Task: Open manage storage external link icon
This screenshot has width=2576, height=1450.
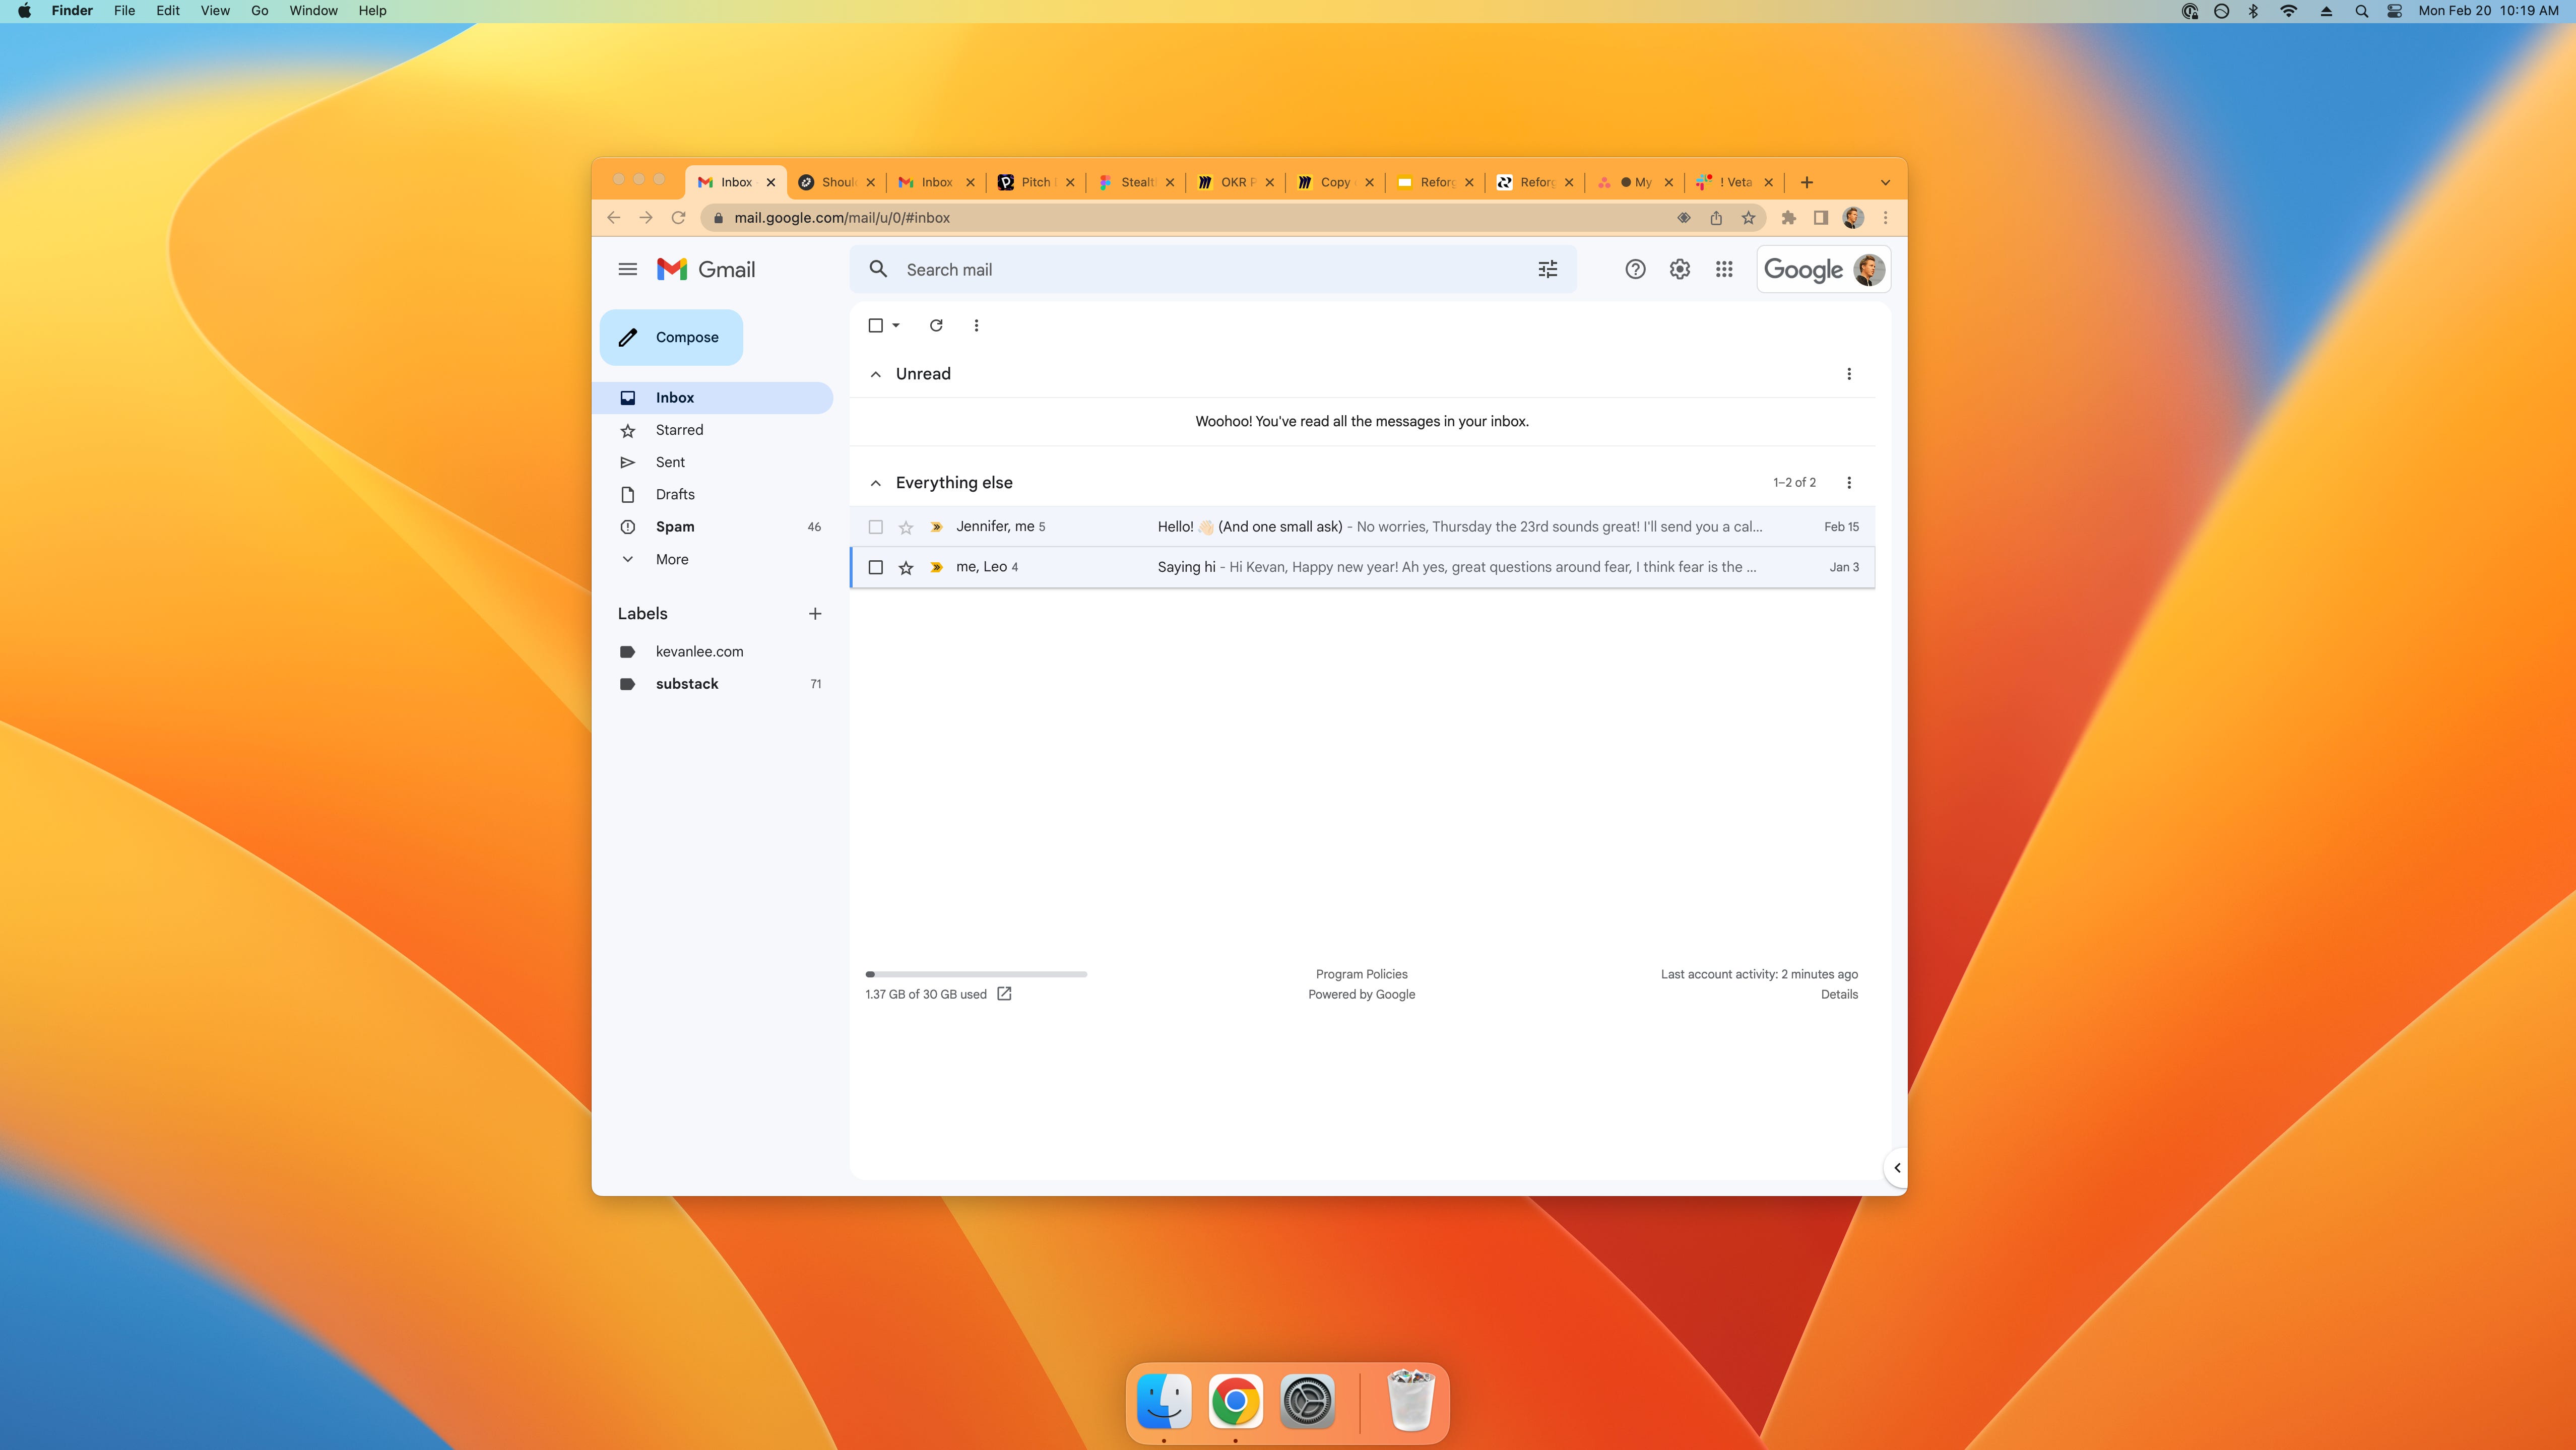Action: (1004, 993)
